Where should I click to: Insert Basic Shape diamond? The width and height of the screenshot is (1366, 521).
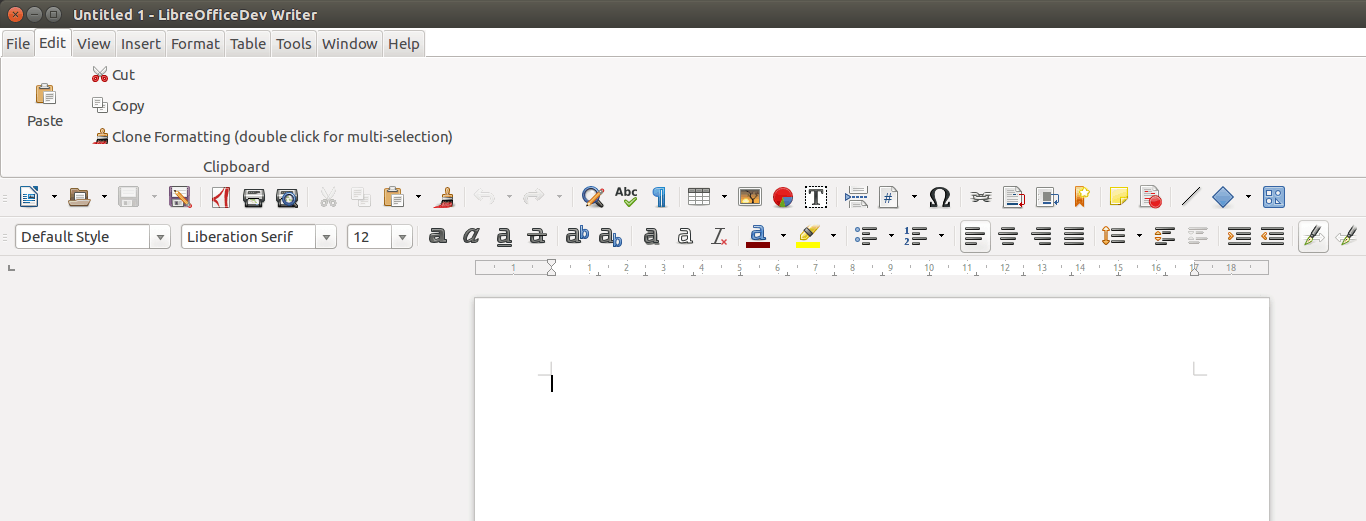pyautogui.click(x=1223, y=197)
